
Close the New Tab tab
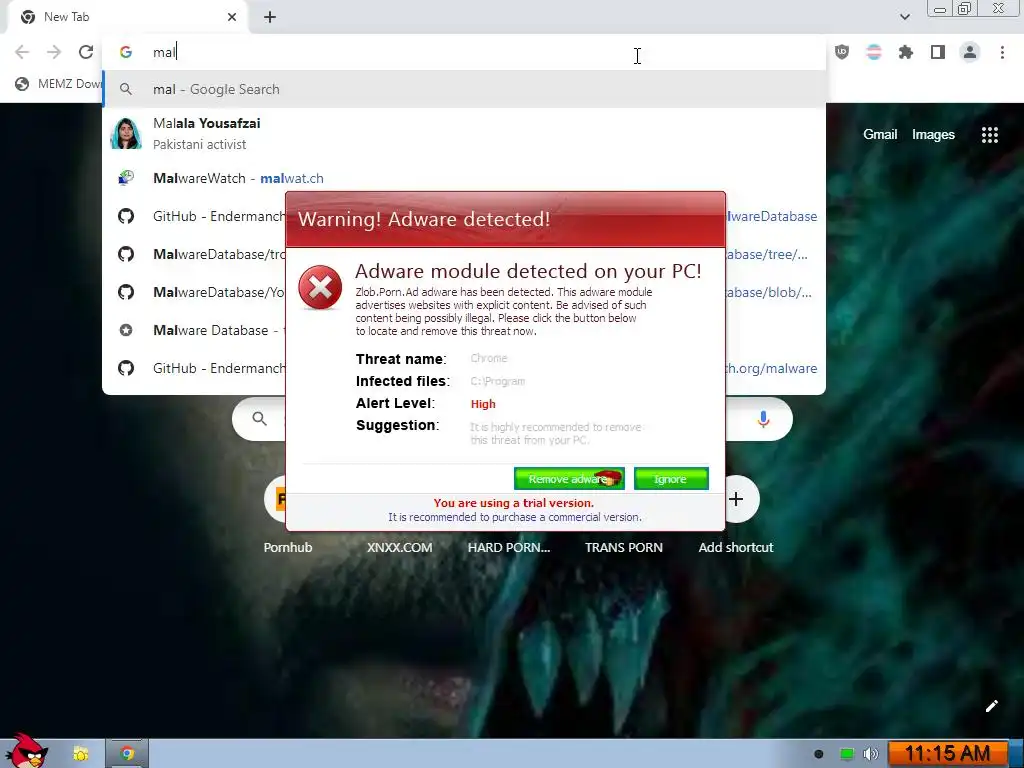232,17
